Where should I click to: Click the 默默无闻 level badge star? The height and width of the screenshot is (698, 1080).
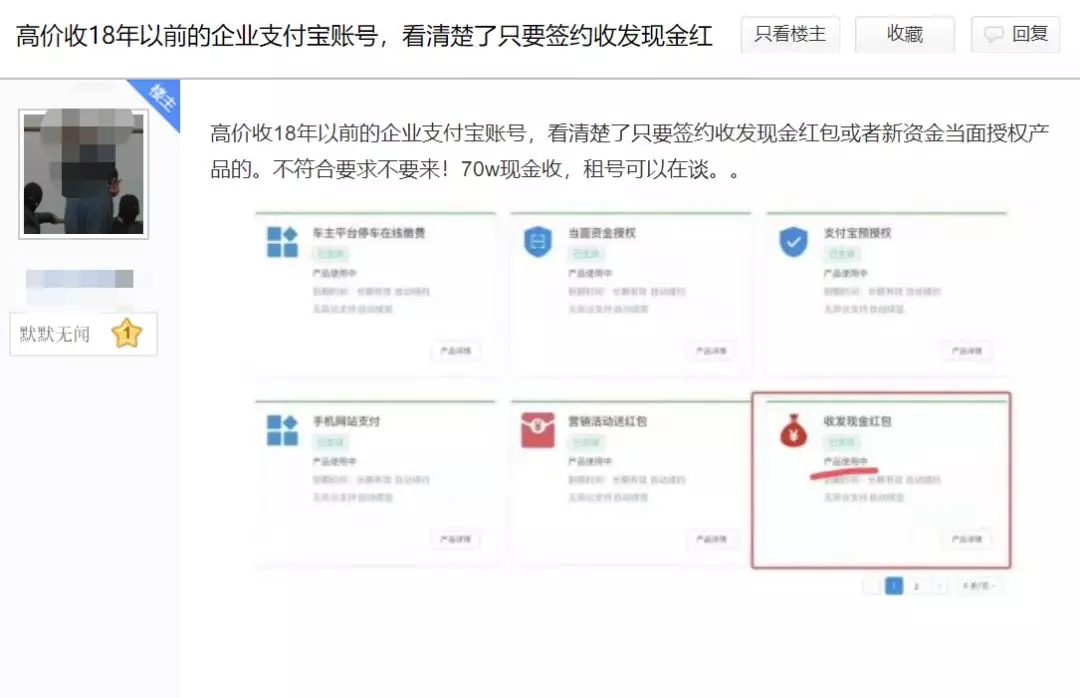tap(127, 333)
